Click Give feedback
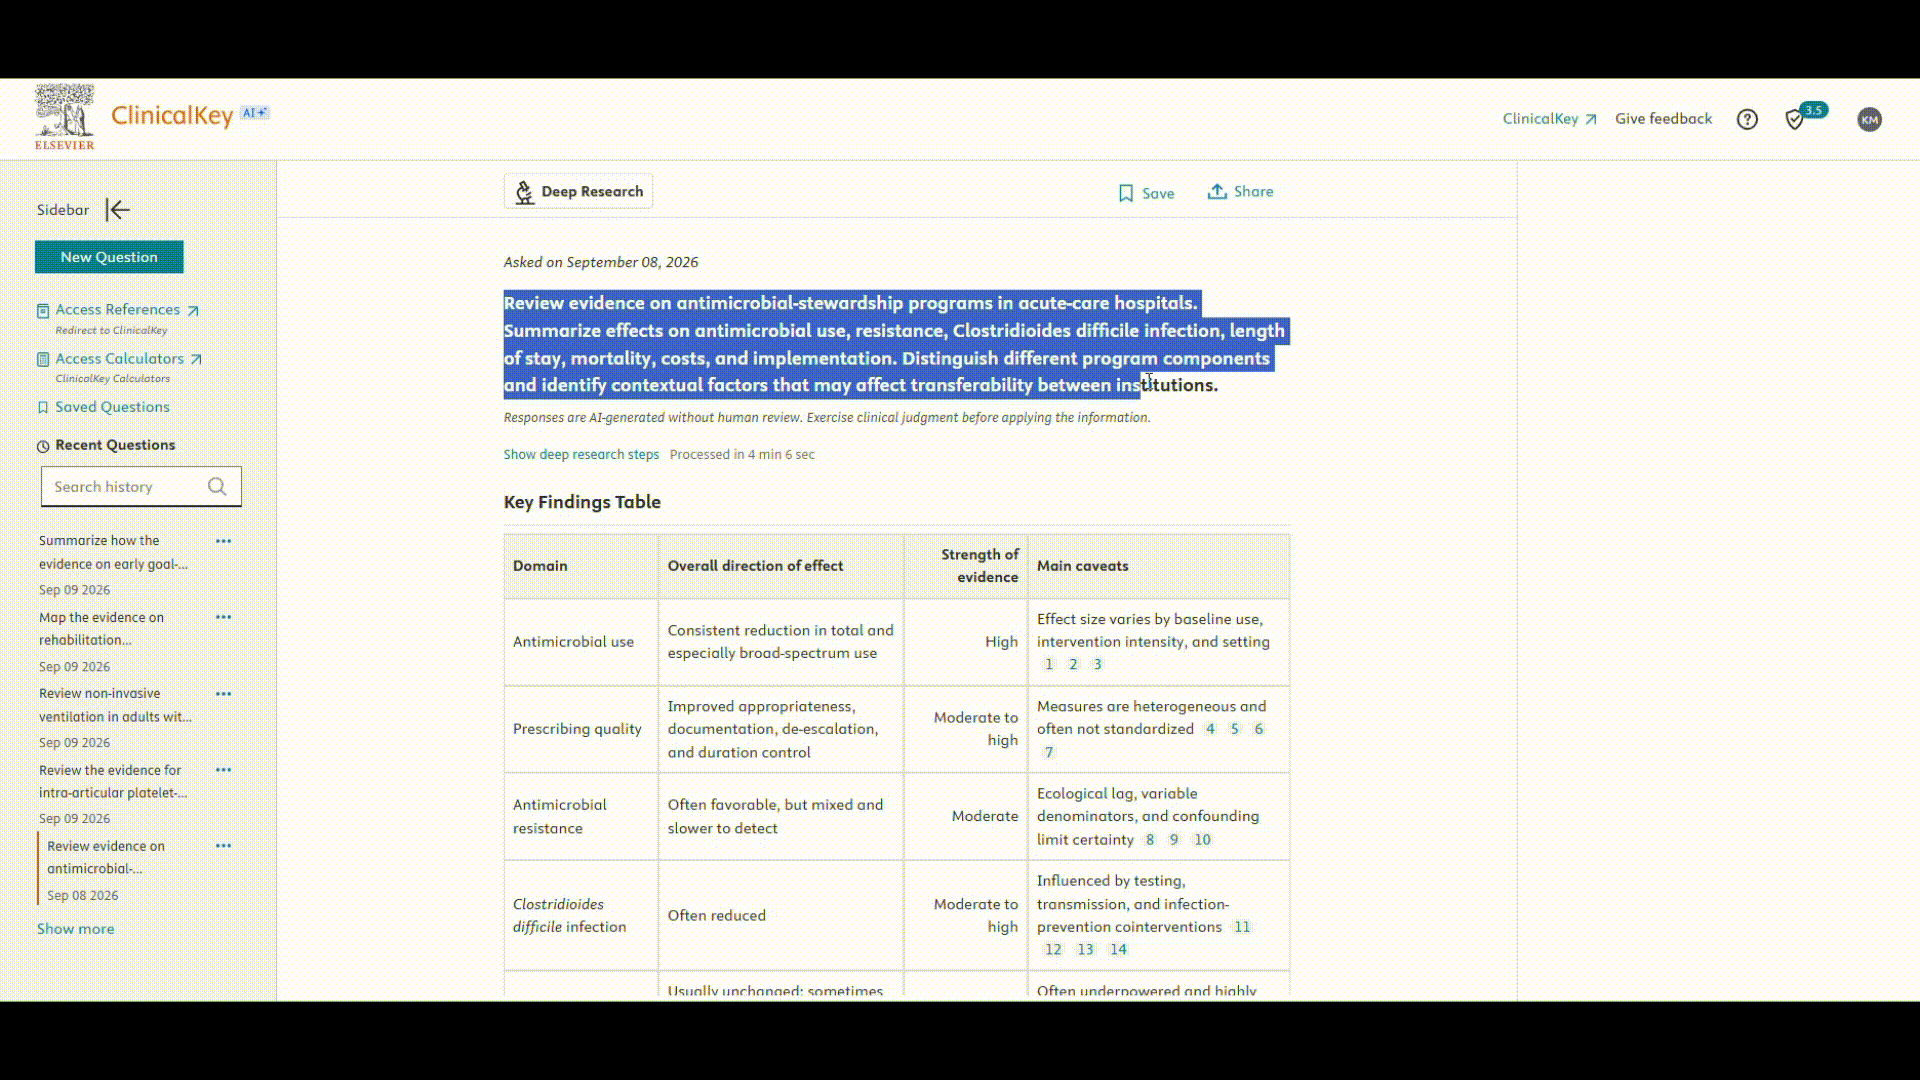 click(x=1663, y=119)
